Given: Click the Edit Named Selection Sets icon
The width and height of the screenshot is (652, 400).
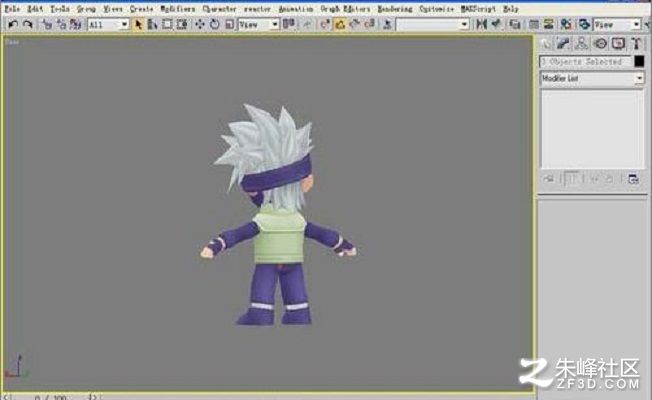Looking at the screenshot, I should (x=387, y=25).
